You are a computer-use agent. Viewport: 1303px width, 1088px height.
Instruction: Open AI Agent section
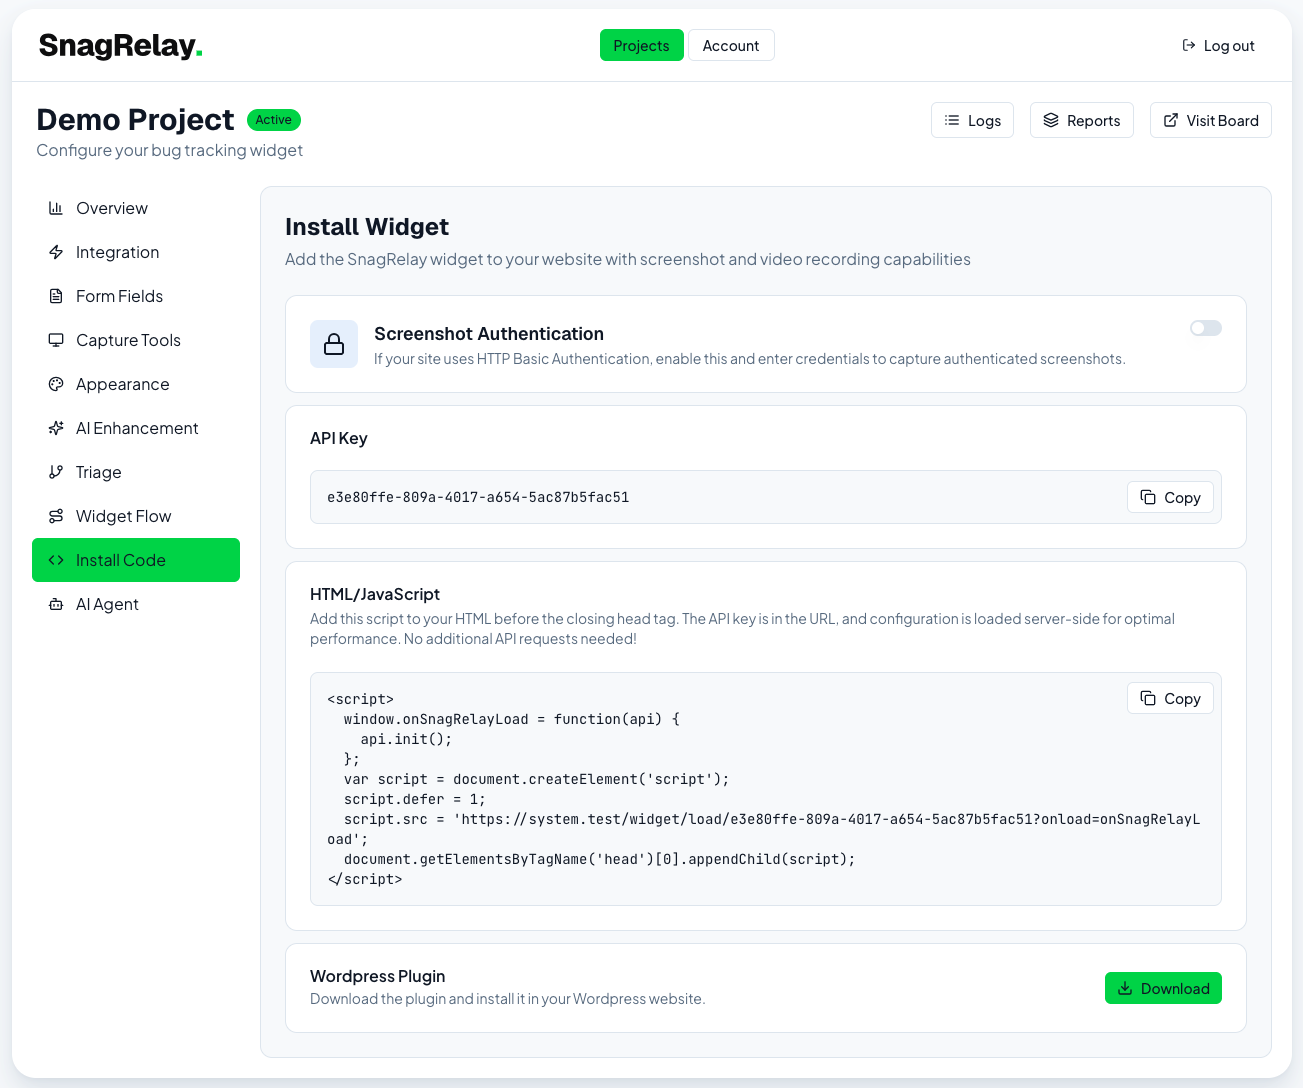[136, 604]
